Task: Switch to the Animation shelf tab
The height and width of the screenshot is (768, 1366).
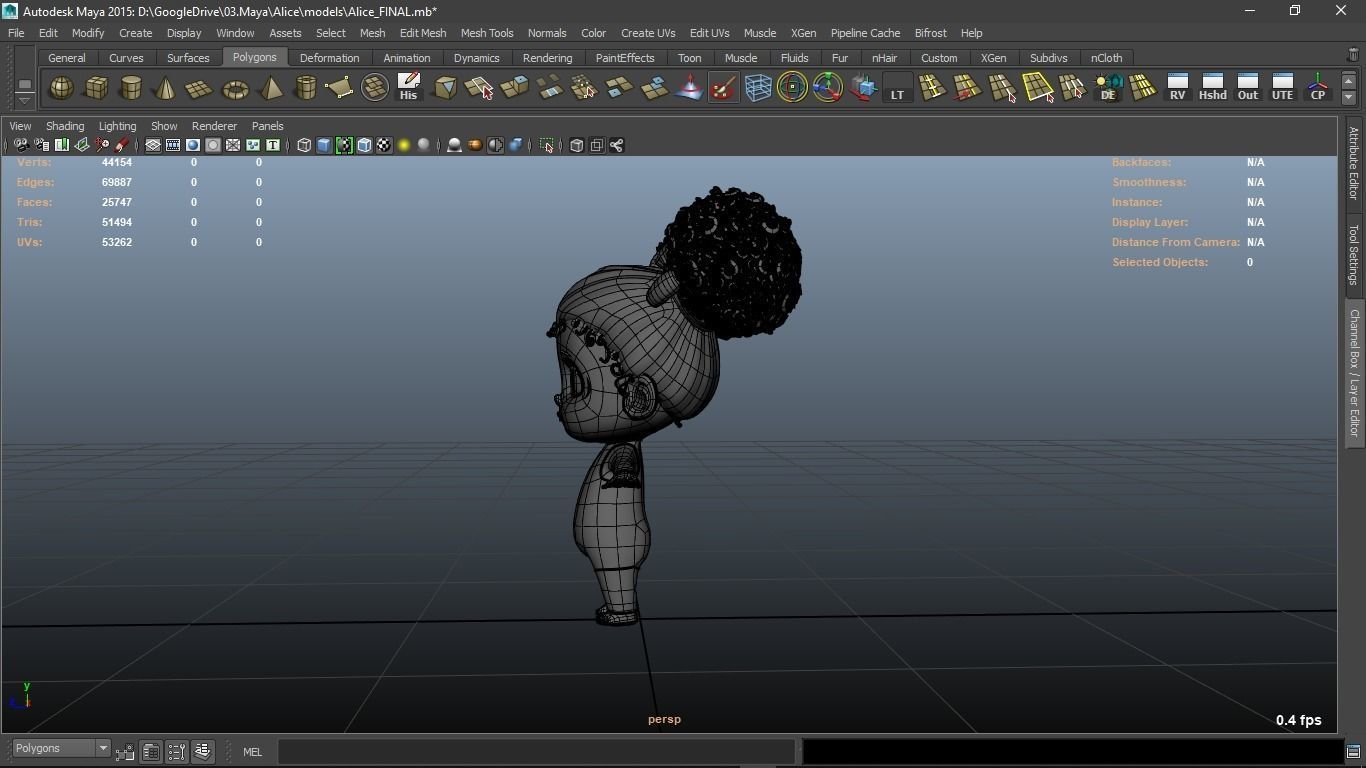Action: click(407, 58)
